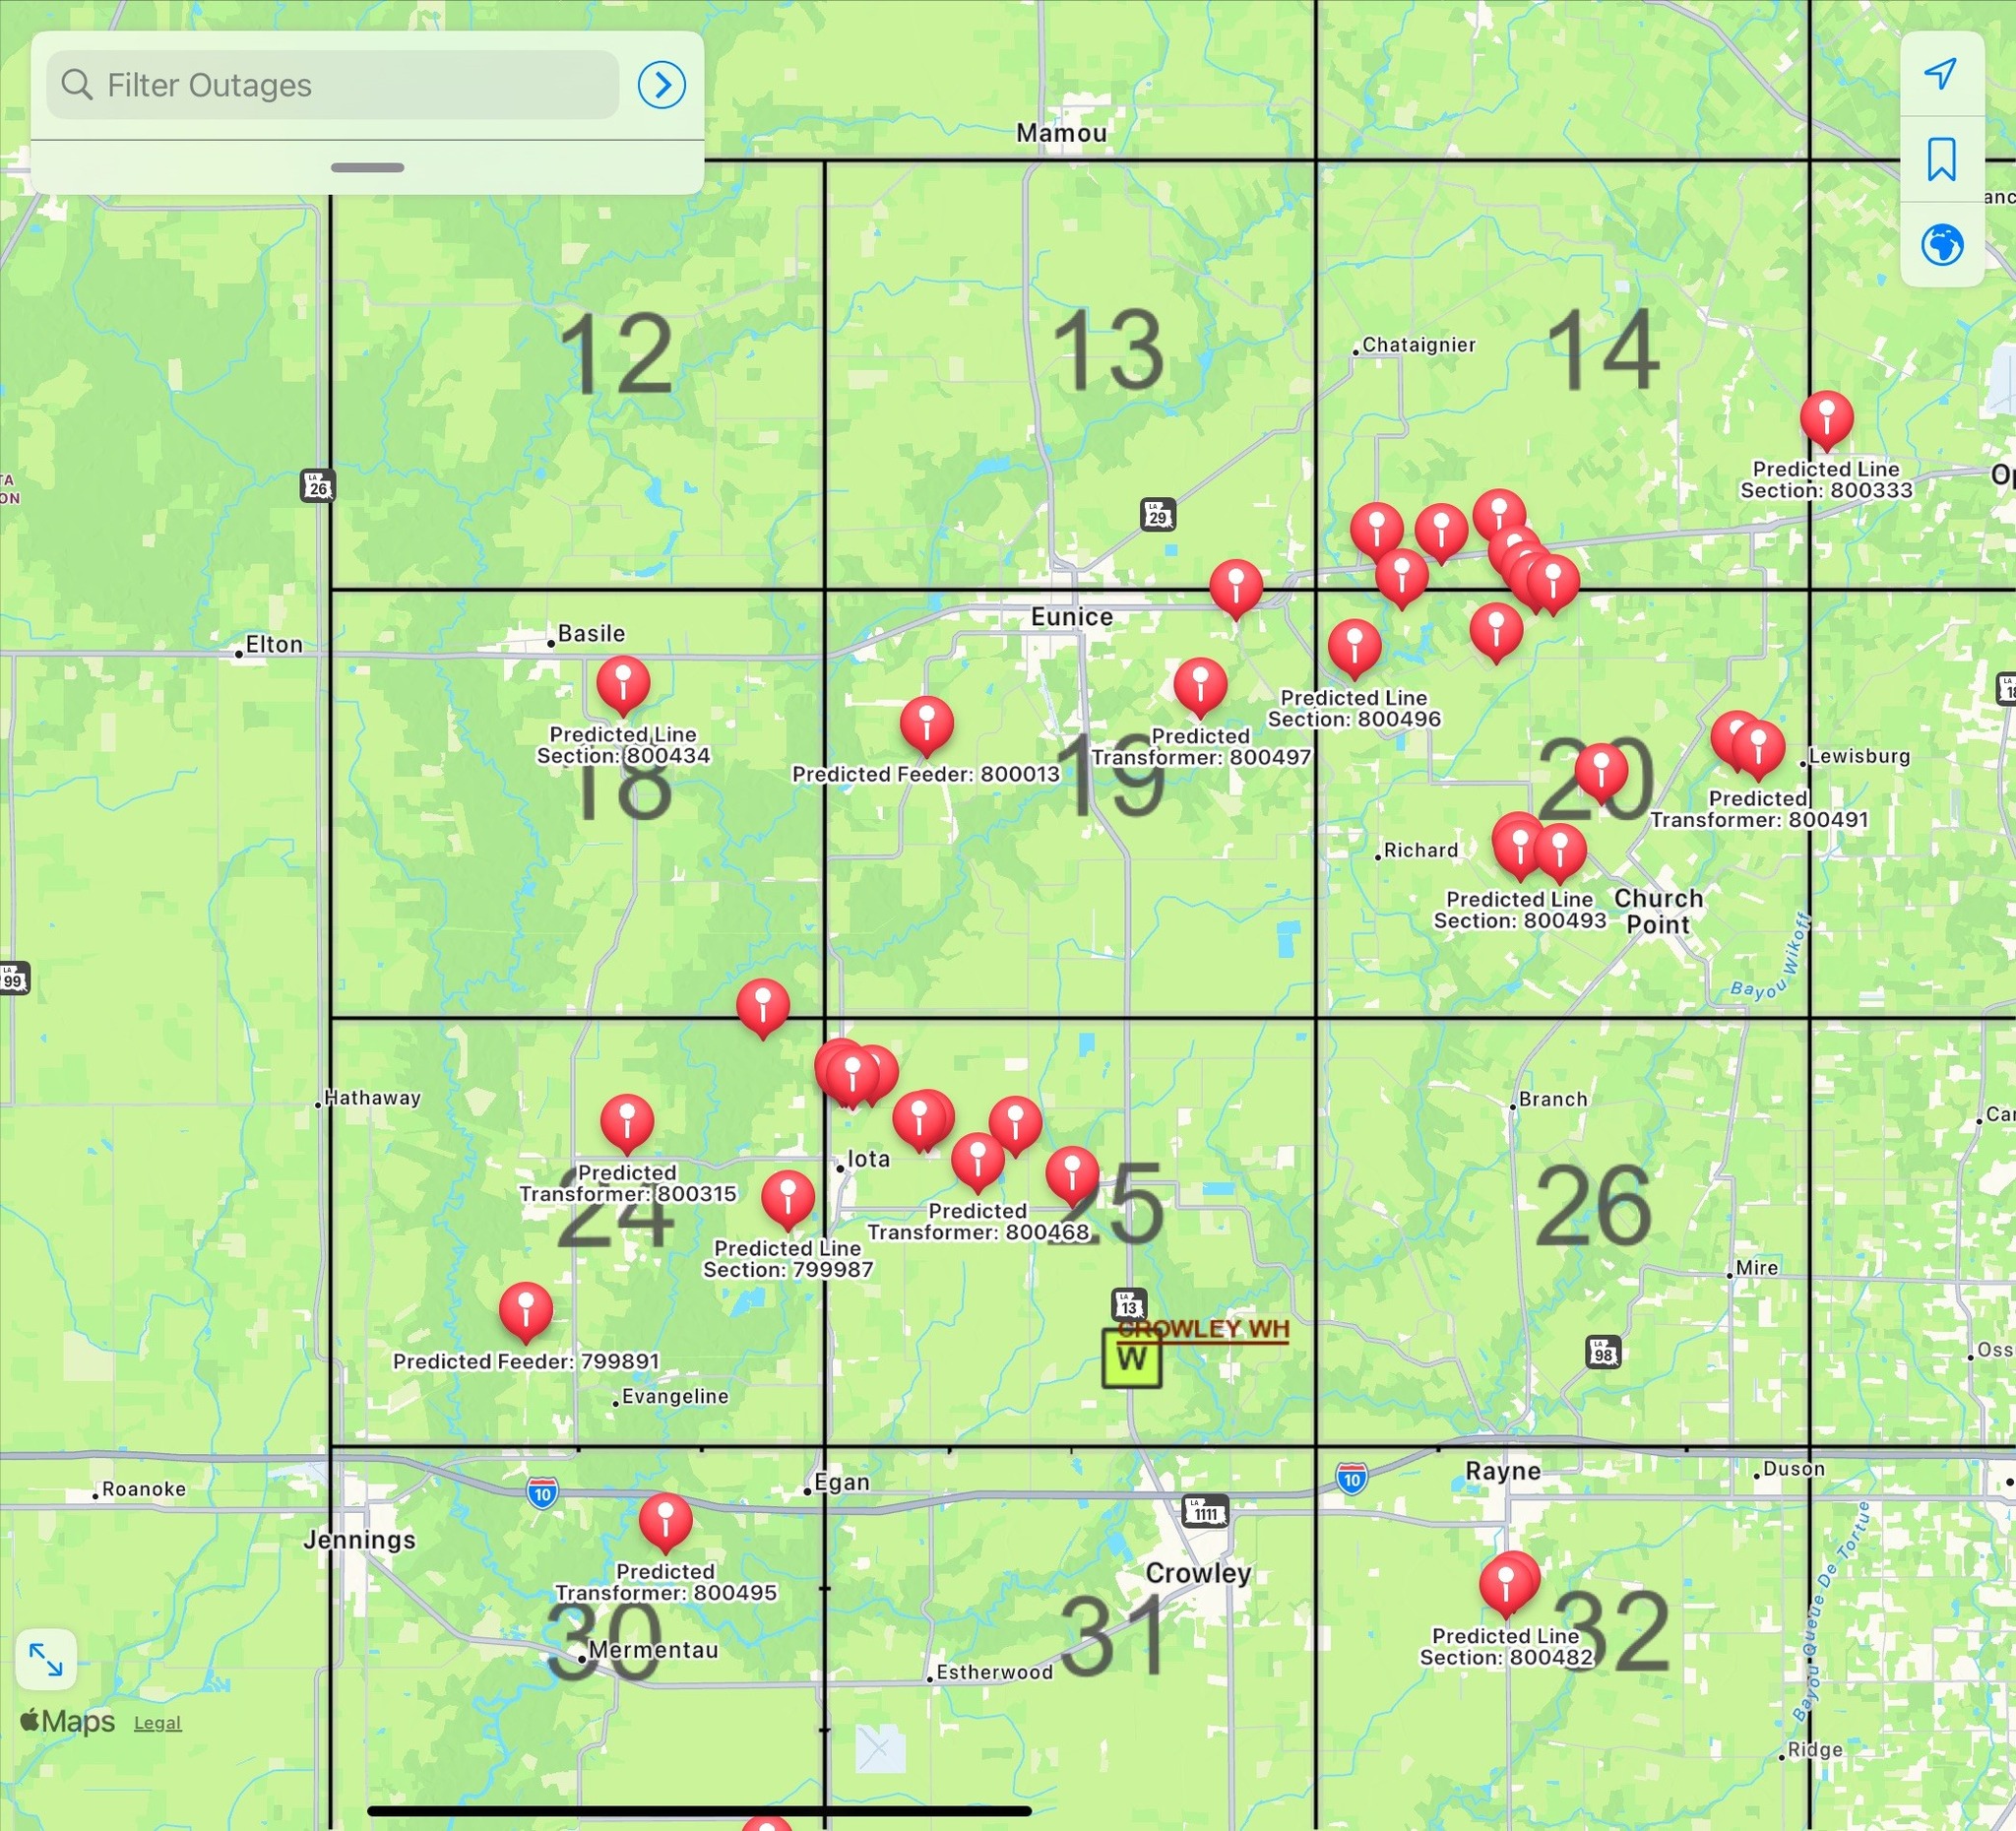2016x1831 pixels.
Task: Select pin for Predicted Line Section 800496
Action: click(x=1354, y=648)
